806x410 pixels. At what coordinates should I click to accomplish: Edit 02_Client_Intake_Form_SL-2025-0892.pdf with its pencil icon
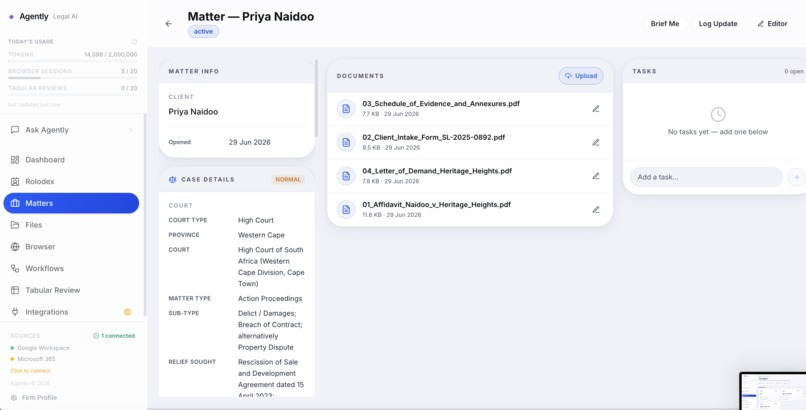(x=596, y=142)
